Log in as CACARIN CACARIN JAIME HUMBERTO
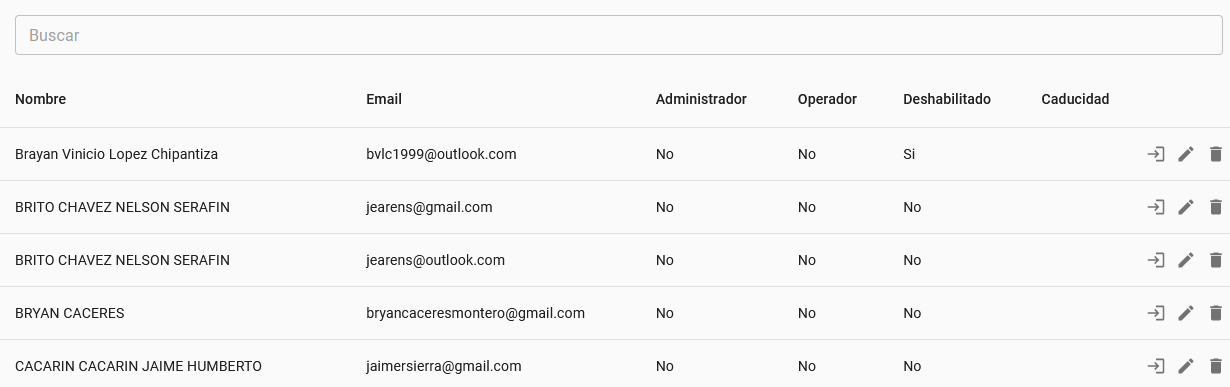 pos(1156,366)
